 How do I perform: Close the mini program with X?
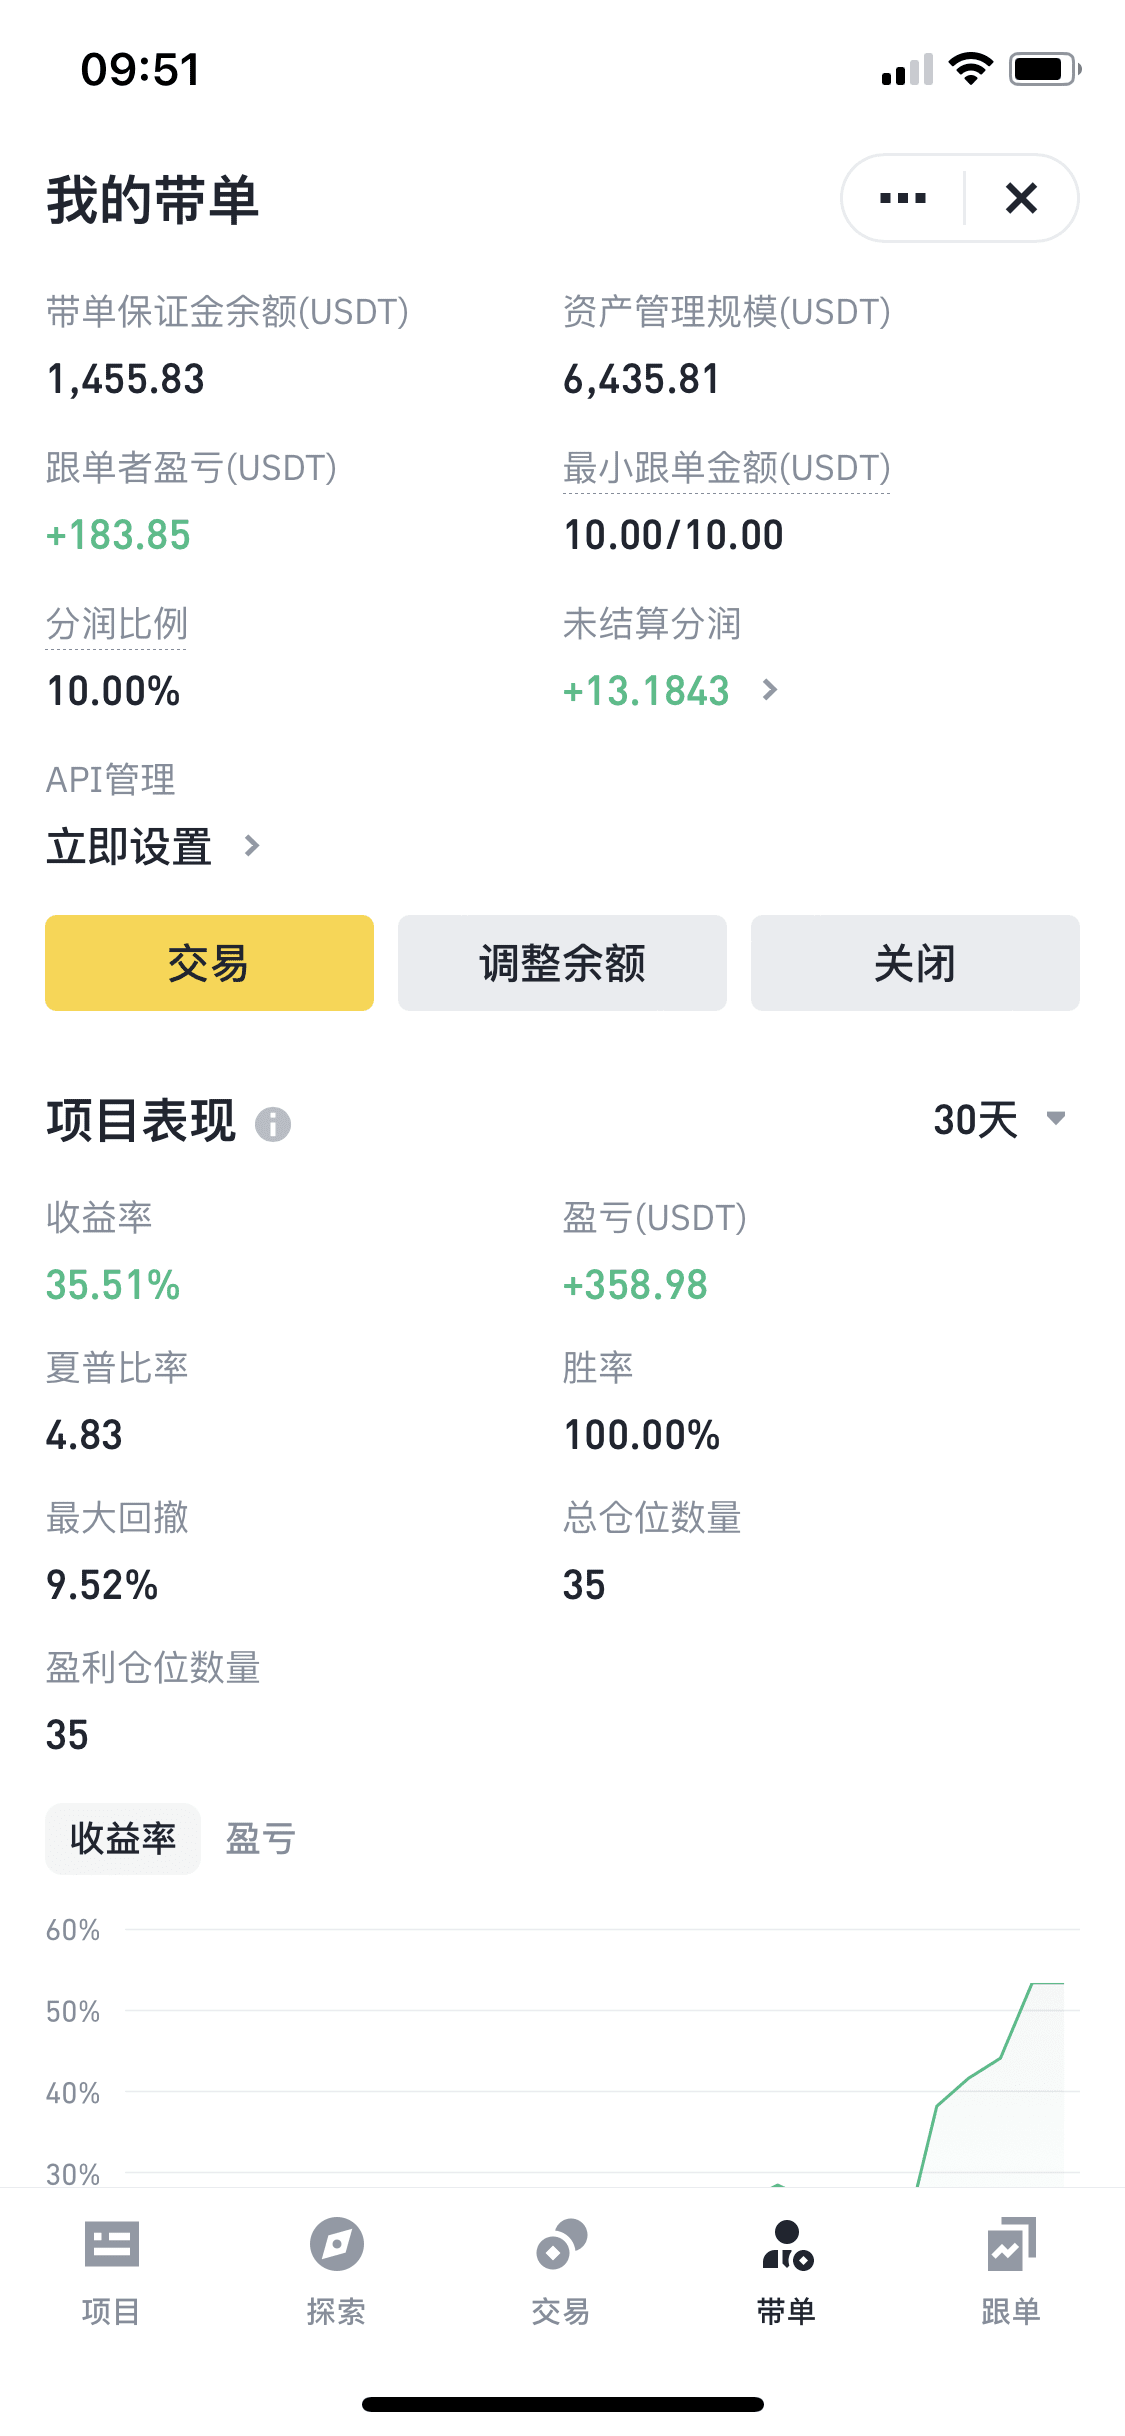pos(1021,198)
